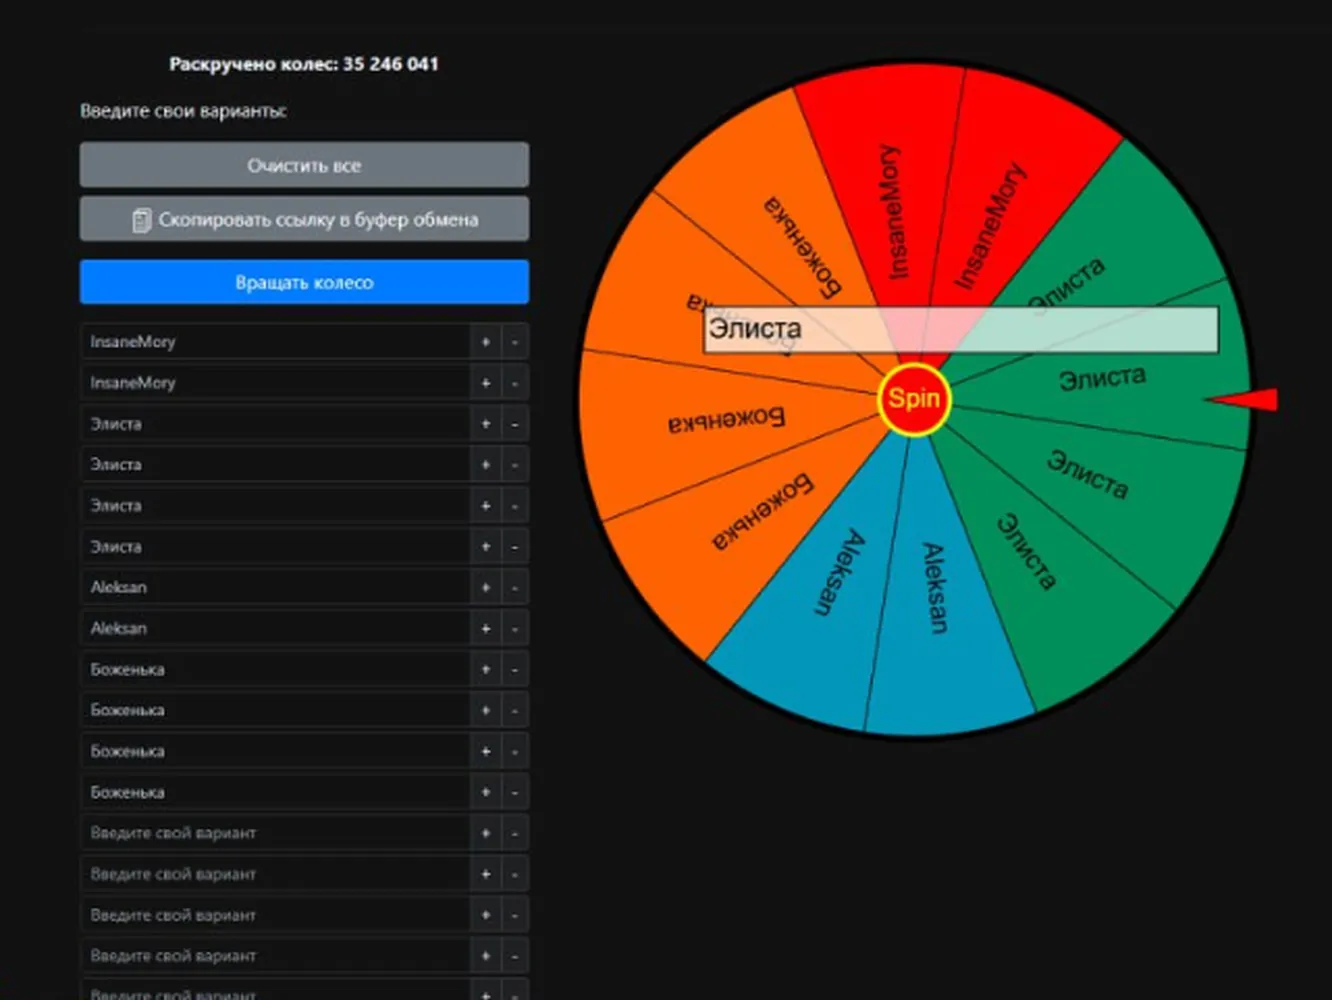Click plus next to the first Элиста entry

[486, 424]
